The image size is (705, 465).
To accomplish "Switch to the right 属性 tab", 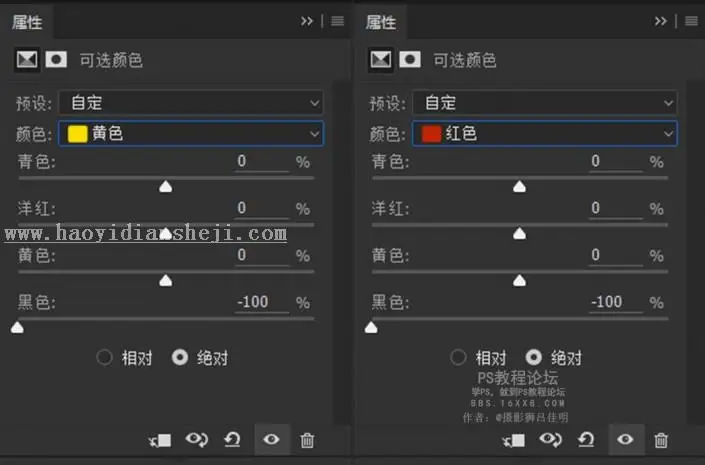I will [381, 22].
